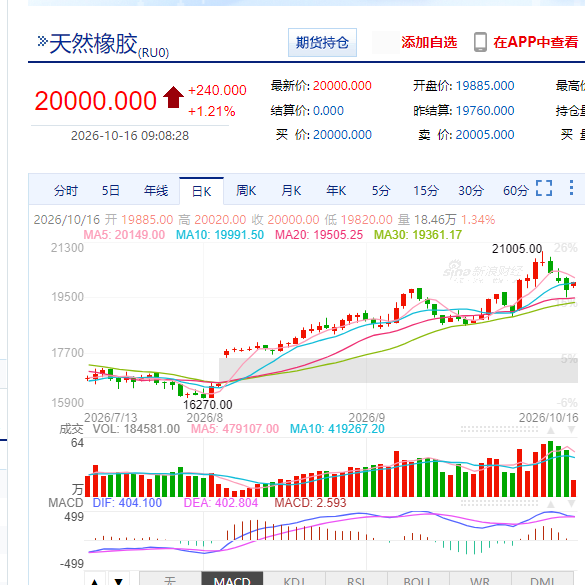Switch to the 5分 chart tab
Screen dimensions: 585x585
coord(381,191)
